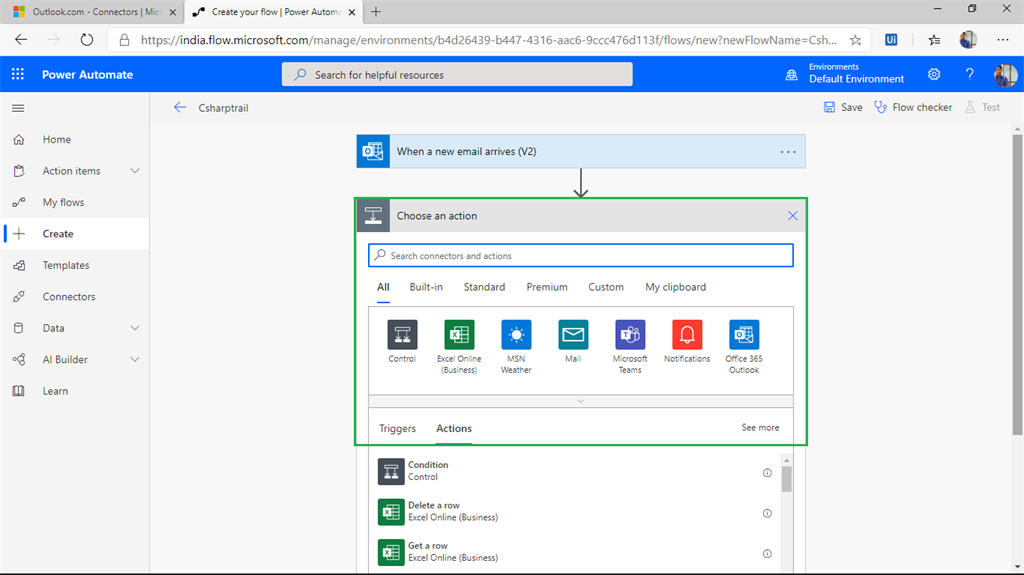Image resolution: width=1024 pixels, height=575 pixels.
Task: Open the When a new email arrives trigger
Action: 581,152
